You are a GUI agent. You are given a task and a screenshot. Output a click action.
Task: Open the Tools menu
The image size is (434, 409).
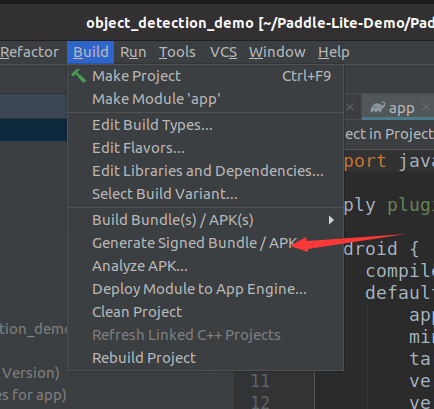(x=177, y=52)
